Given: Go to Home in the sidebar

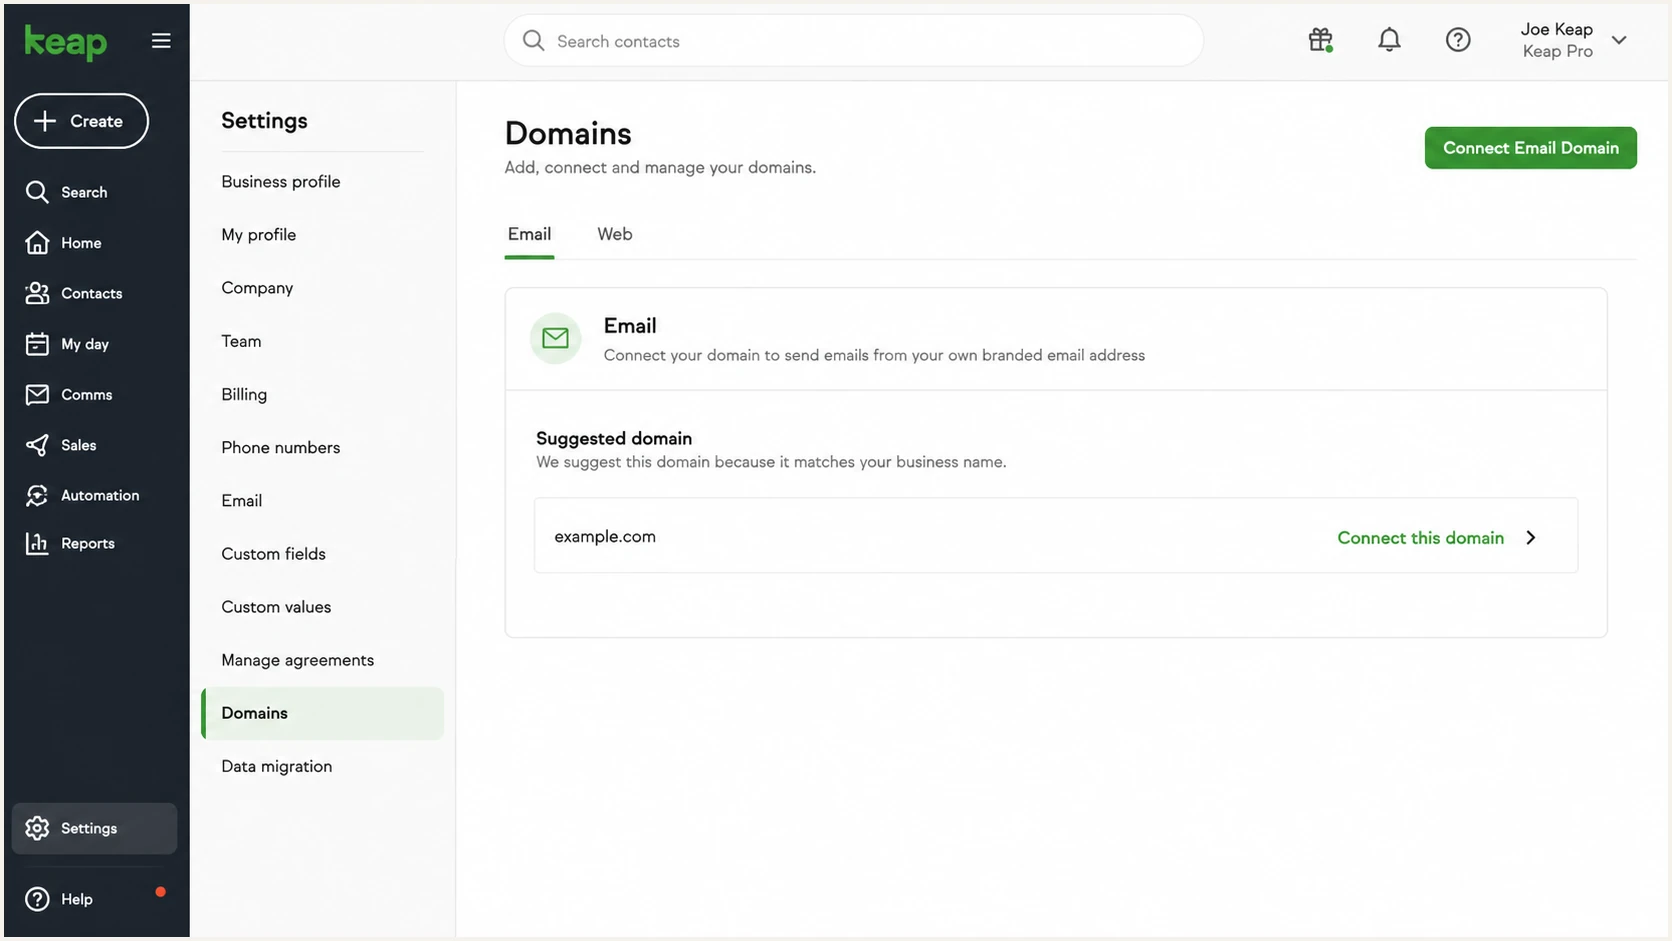Looking at the screenshot, I should (63, 243).
